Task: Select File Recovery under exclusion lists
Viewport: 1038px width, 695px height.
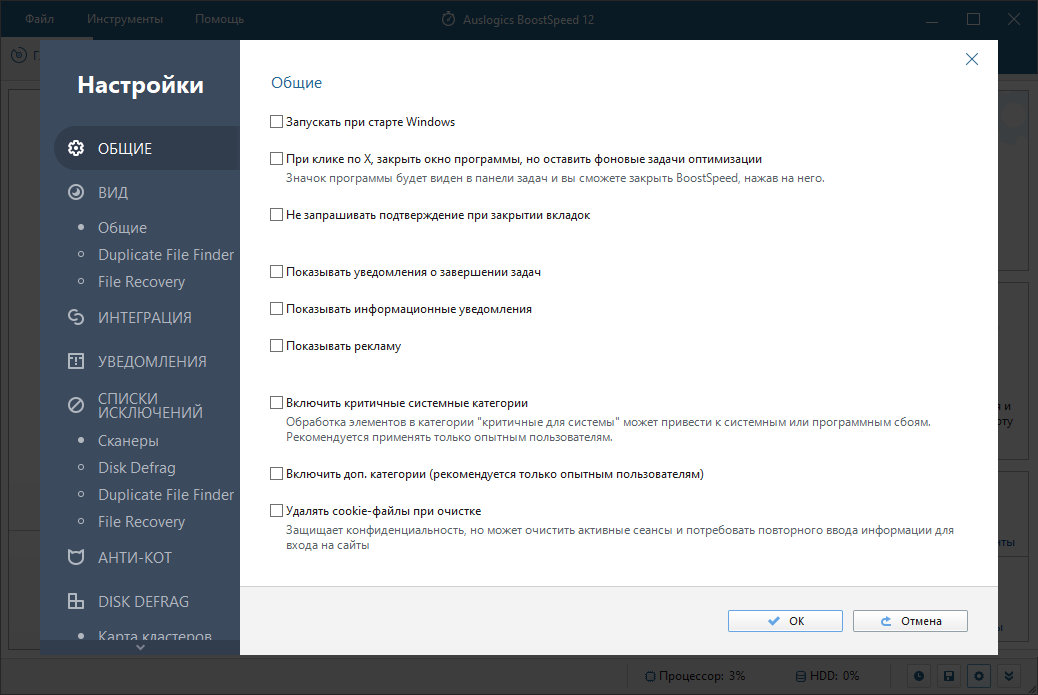Action: pos(142,522)
